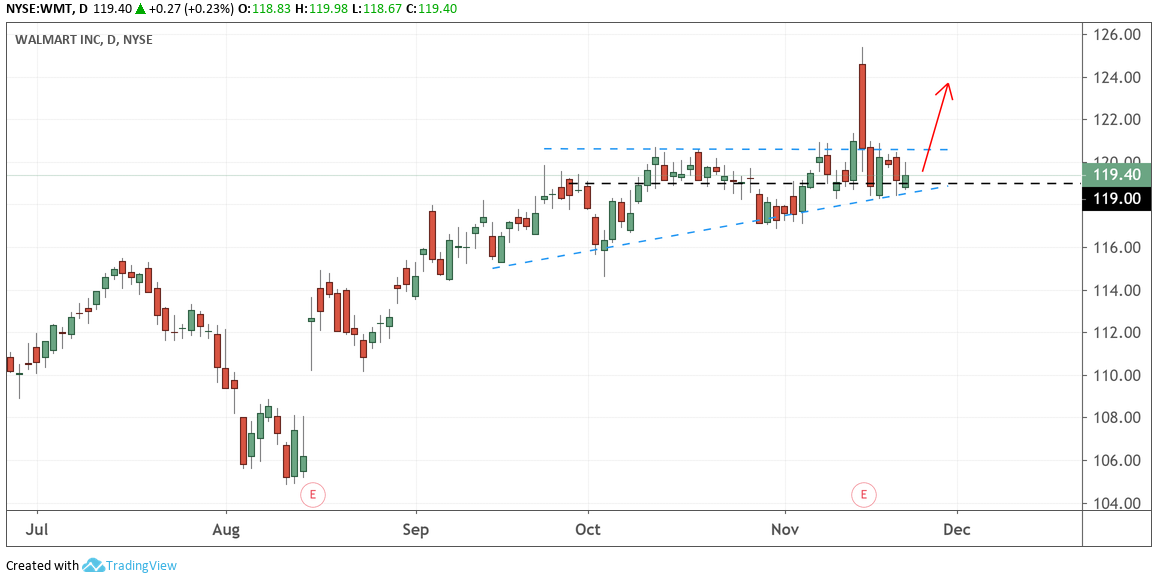Click the red upward arrow annotation

(x=937, y=125)
